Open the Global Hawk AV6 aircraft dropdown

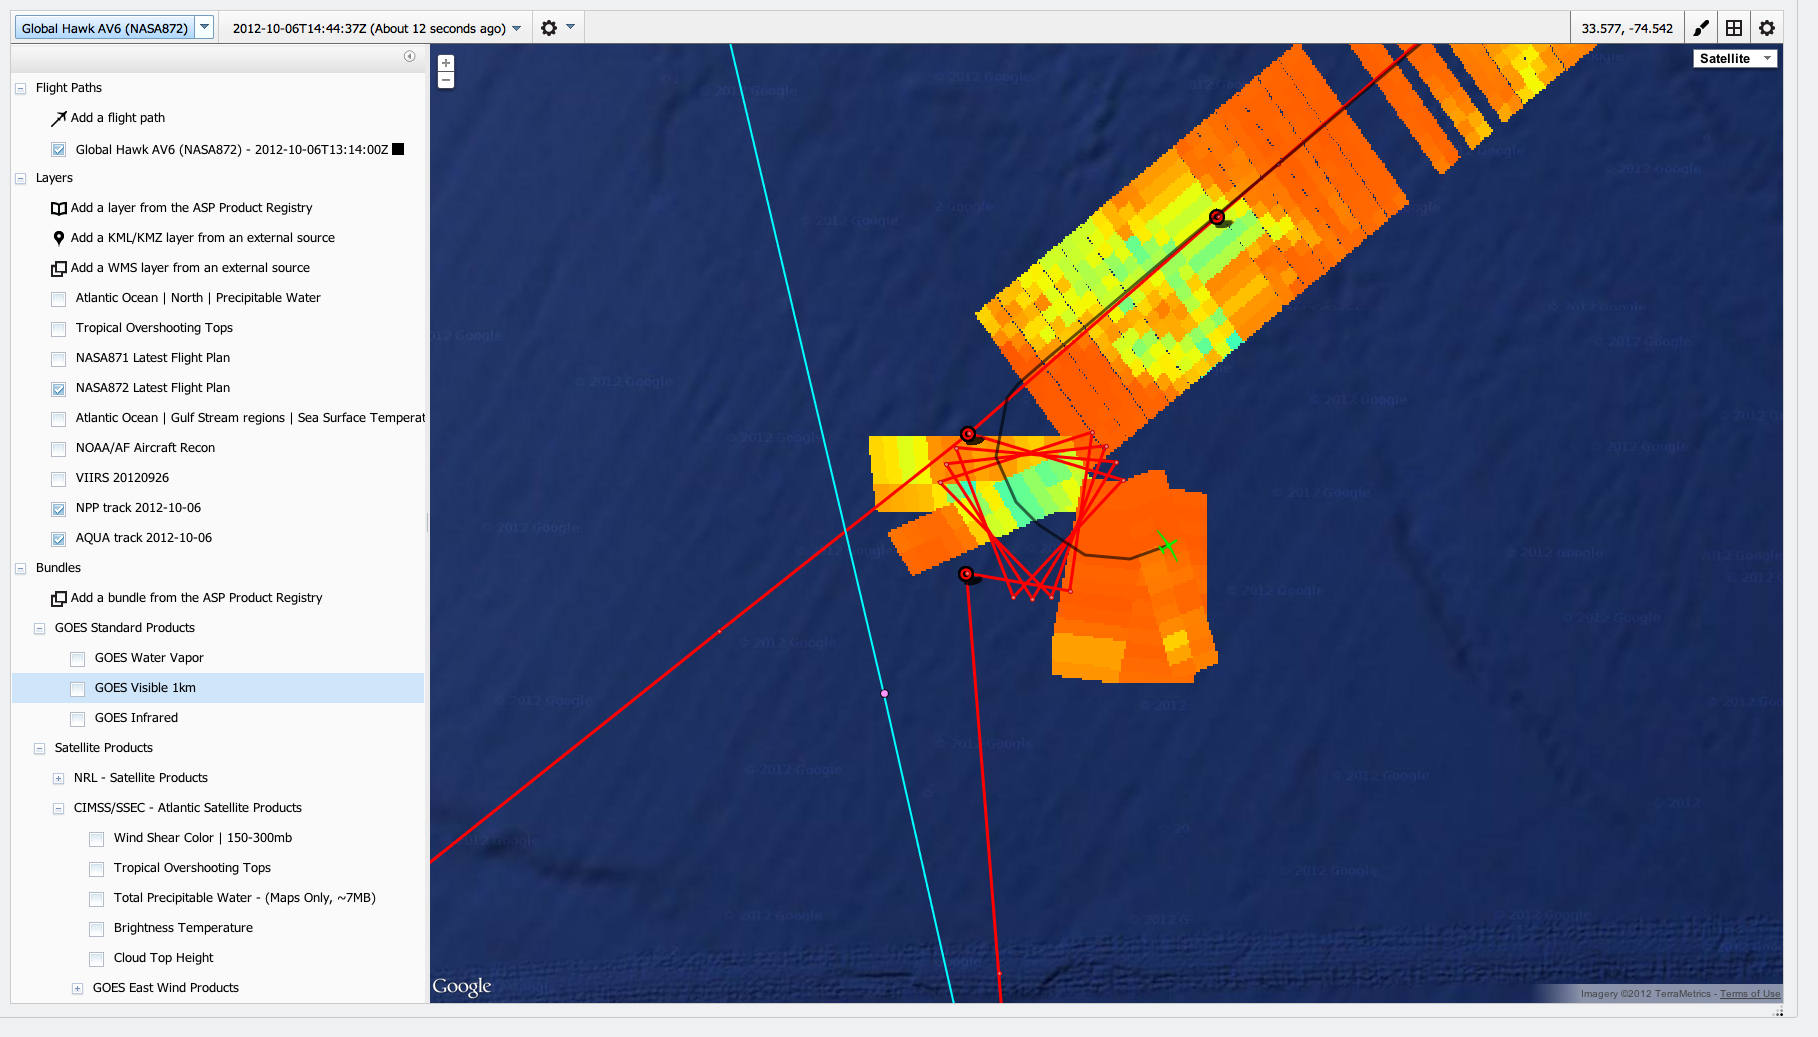click(x=204, y=28)
